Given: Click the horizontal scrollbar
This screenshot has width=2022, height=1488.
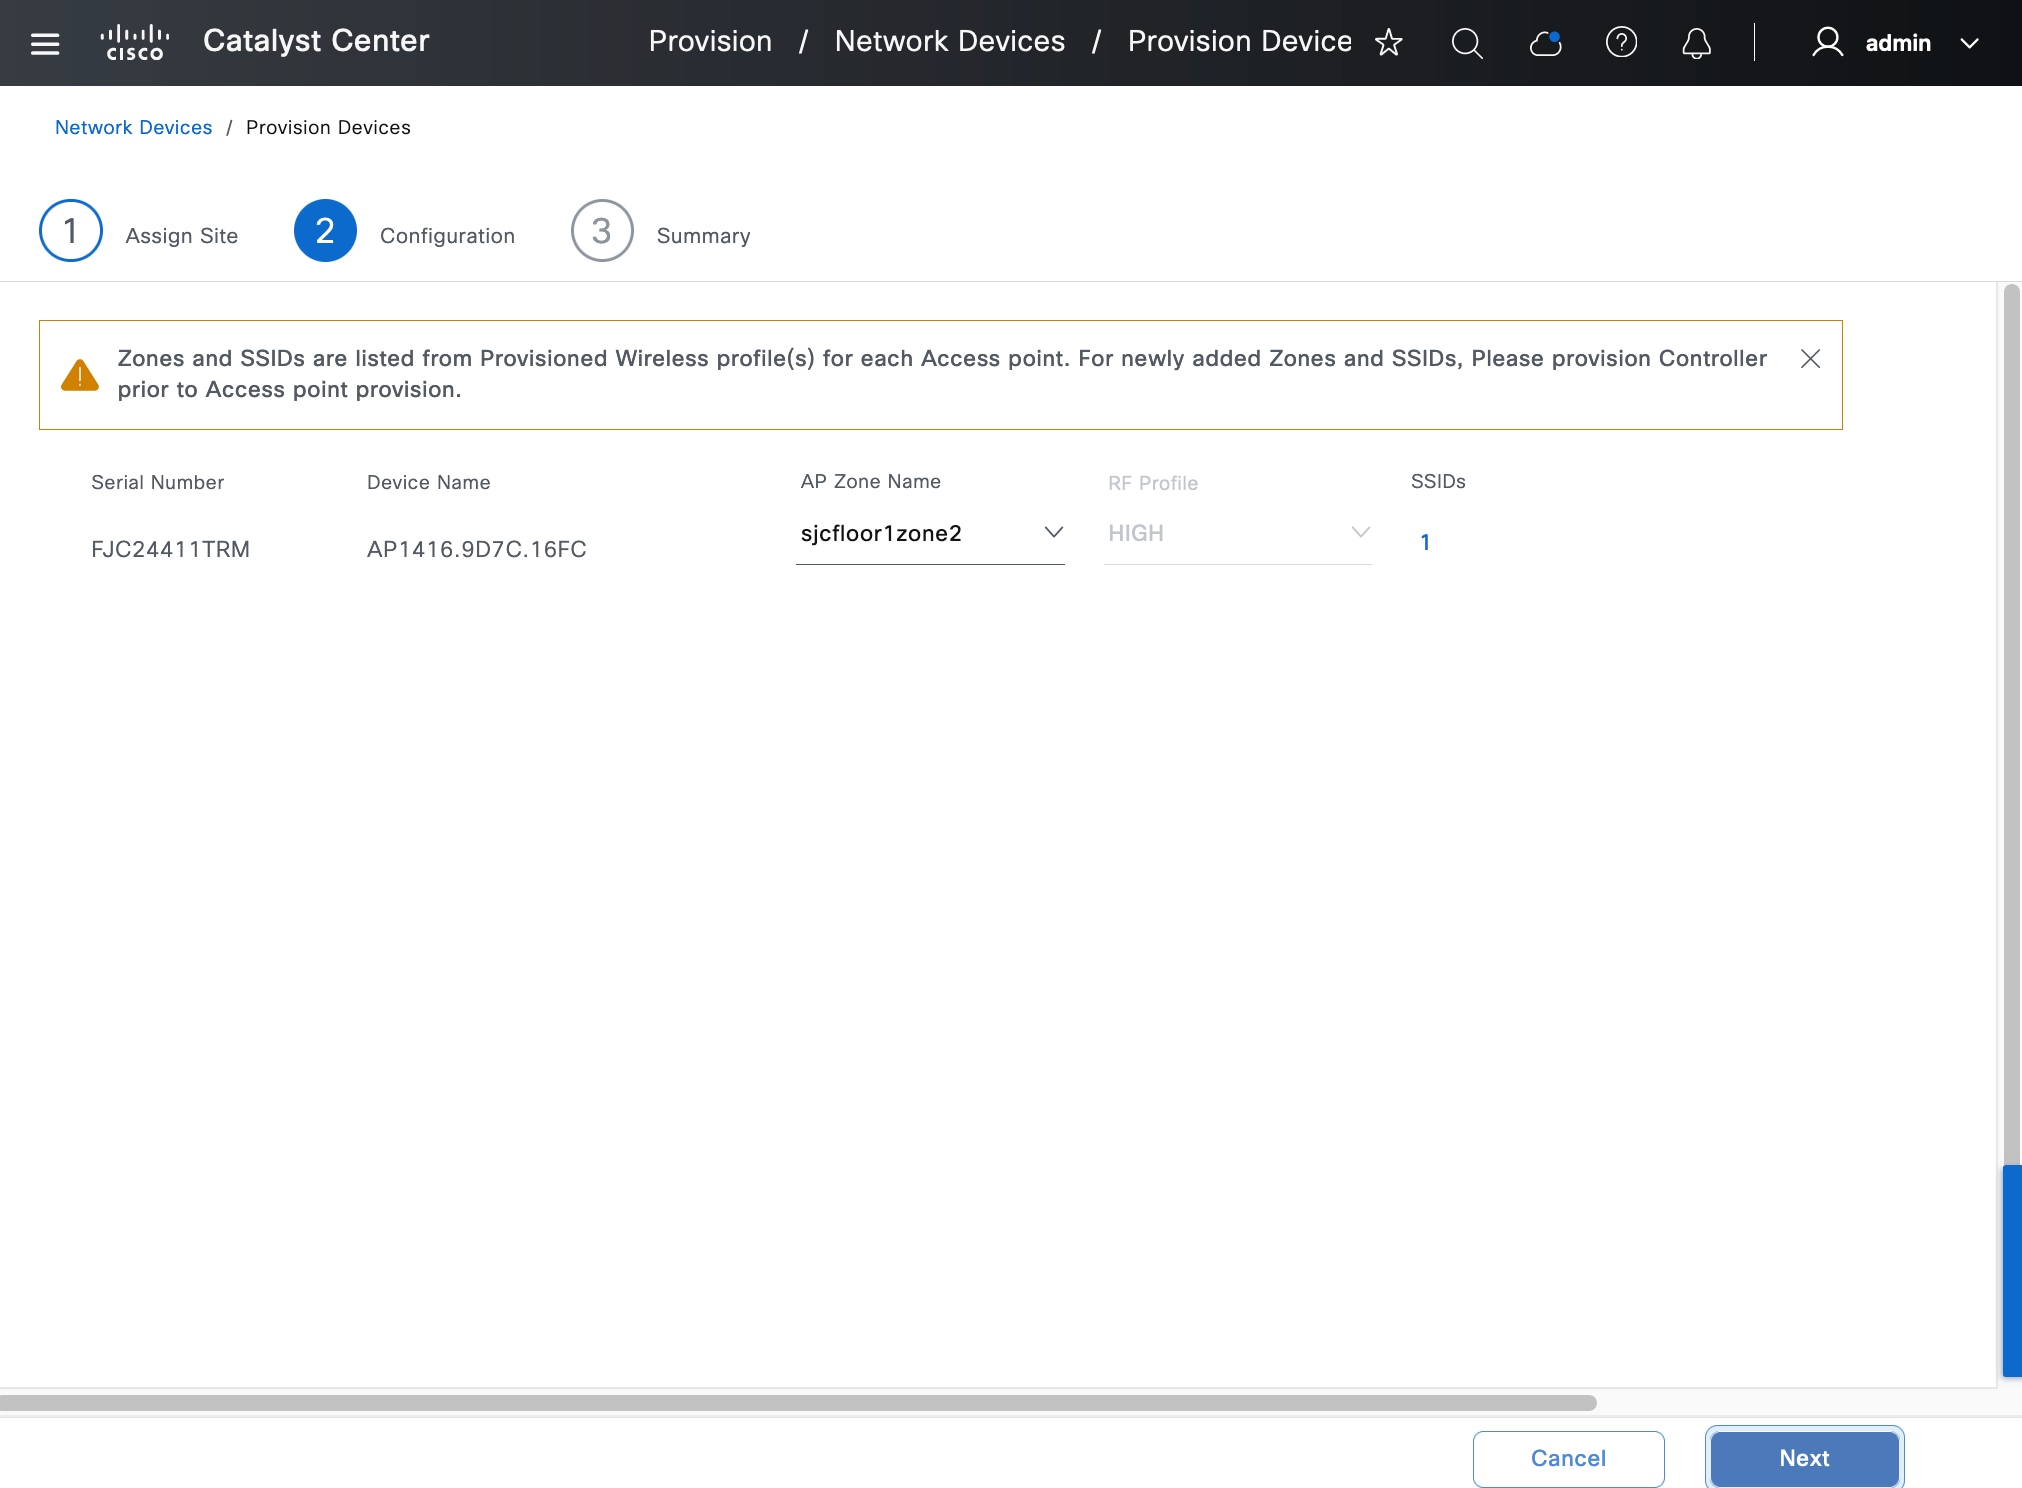Looking at the screenshot, I should (798, 1403).
